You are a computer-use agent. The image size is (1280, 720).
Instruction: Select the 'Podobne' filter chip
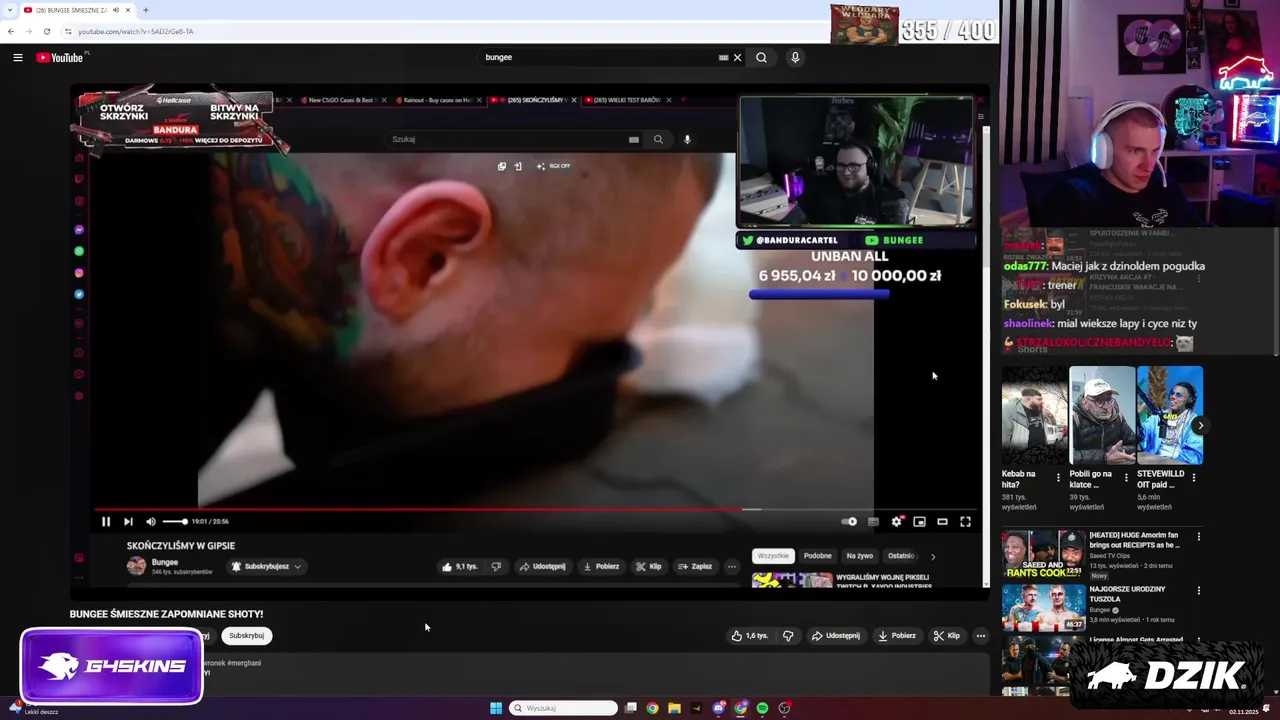click(x=817, y=556)
